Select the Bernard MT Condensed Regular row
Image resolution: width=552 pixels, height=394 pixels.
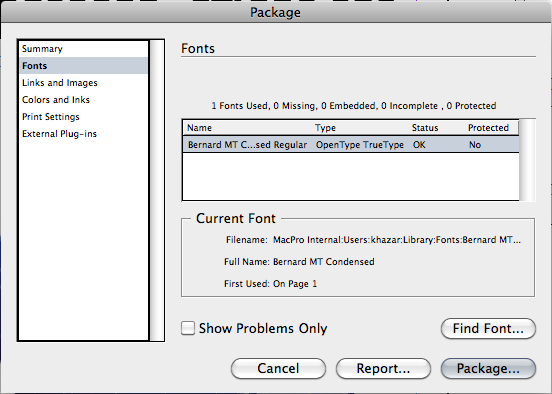click(x=351, y=145)
